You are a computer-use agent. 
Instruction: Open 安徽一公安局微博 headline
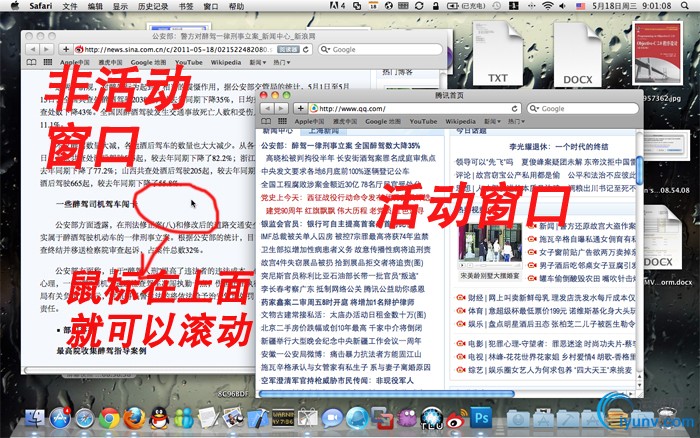pos(341,354)
